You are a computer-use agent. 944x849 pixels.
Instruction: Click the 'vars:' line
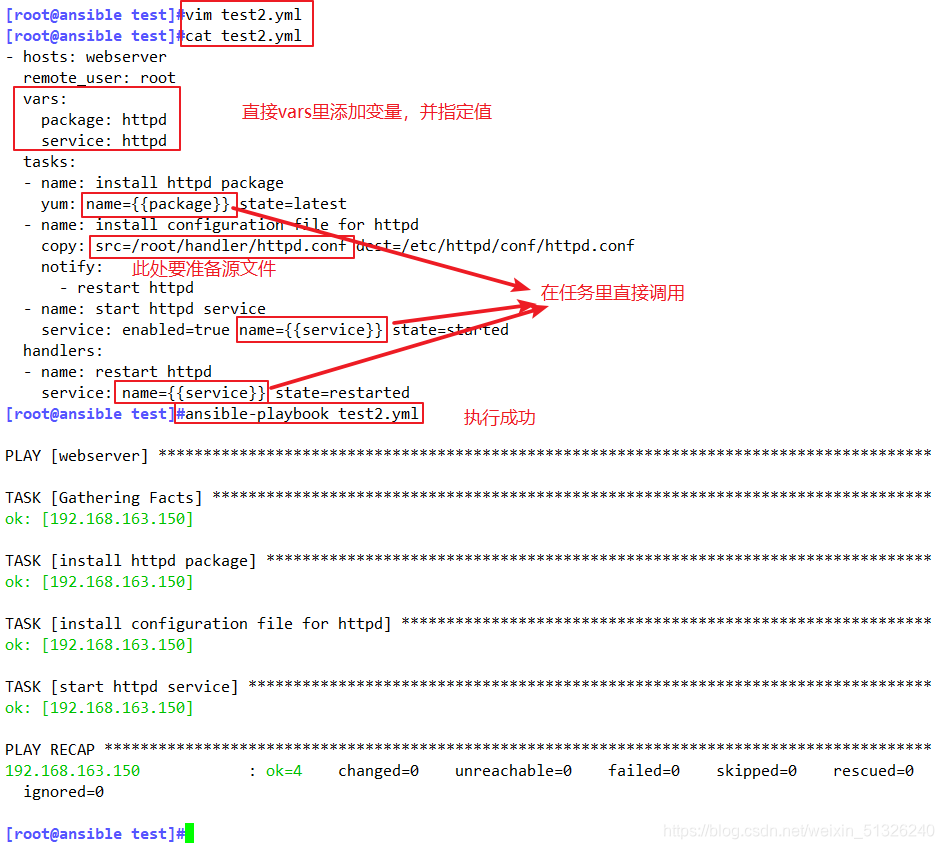point(45,99)
